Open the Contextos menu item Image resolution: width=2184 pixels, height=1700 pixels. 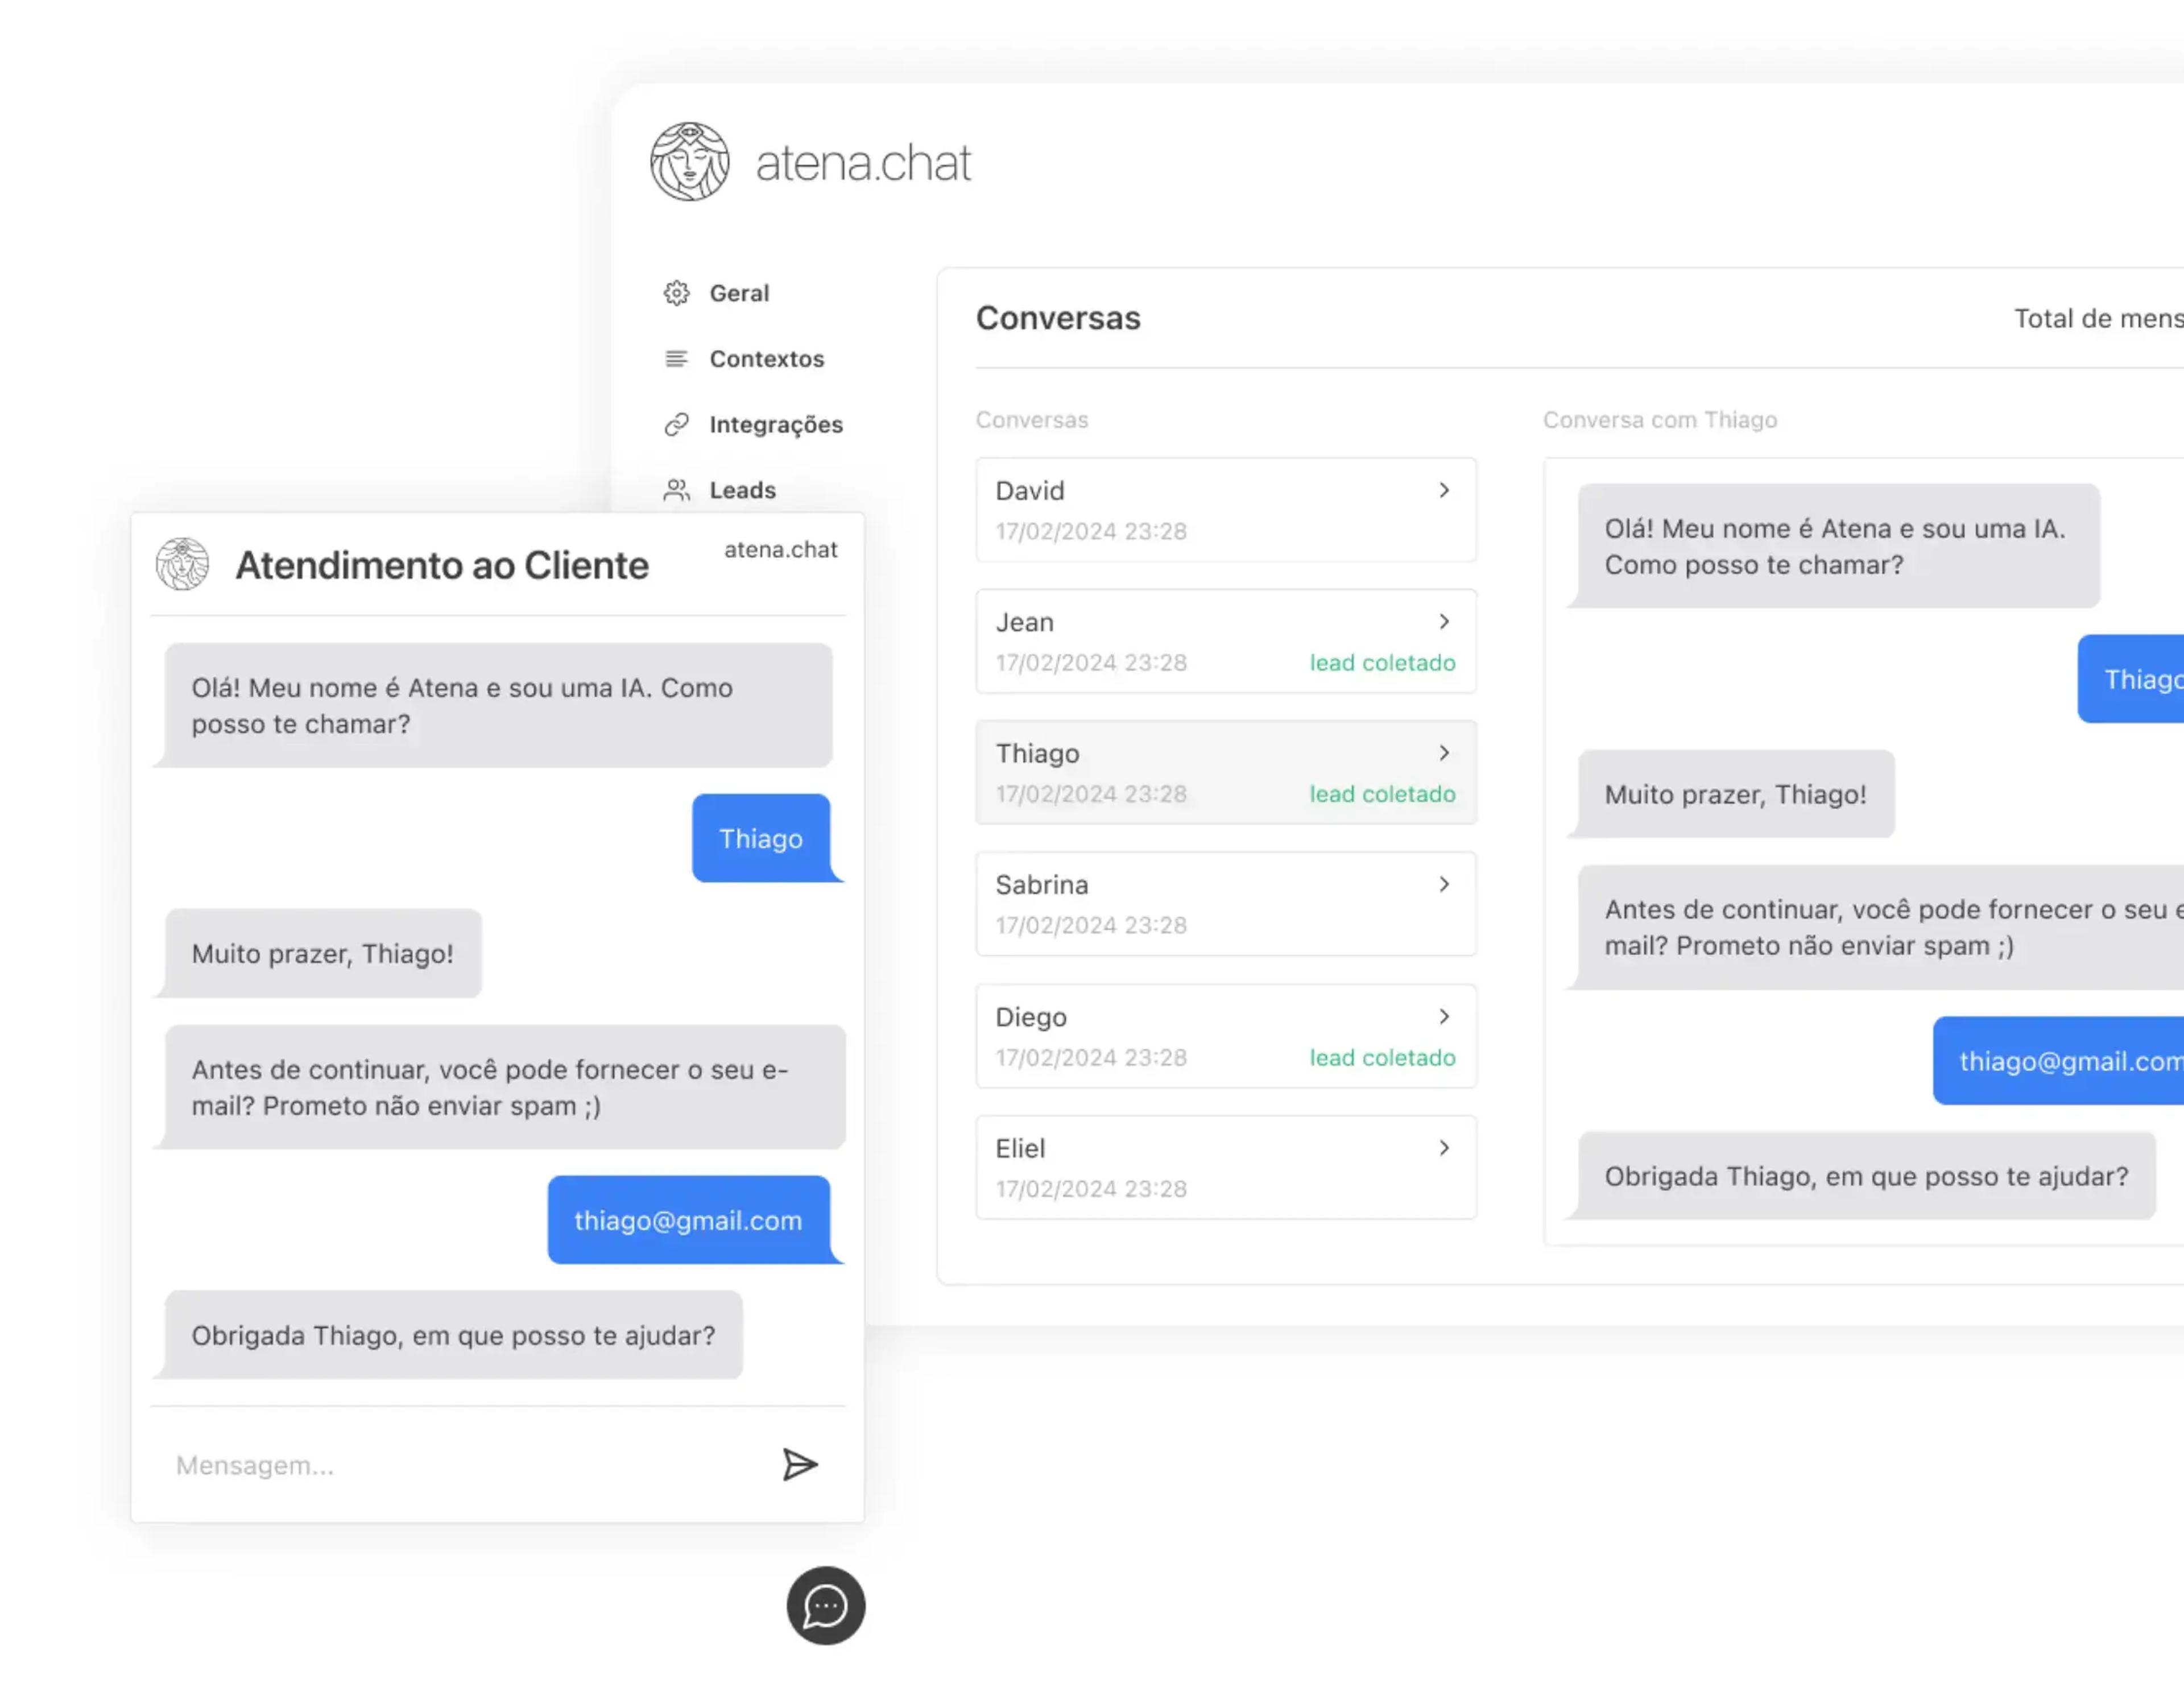click(x=767, y=359)
